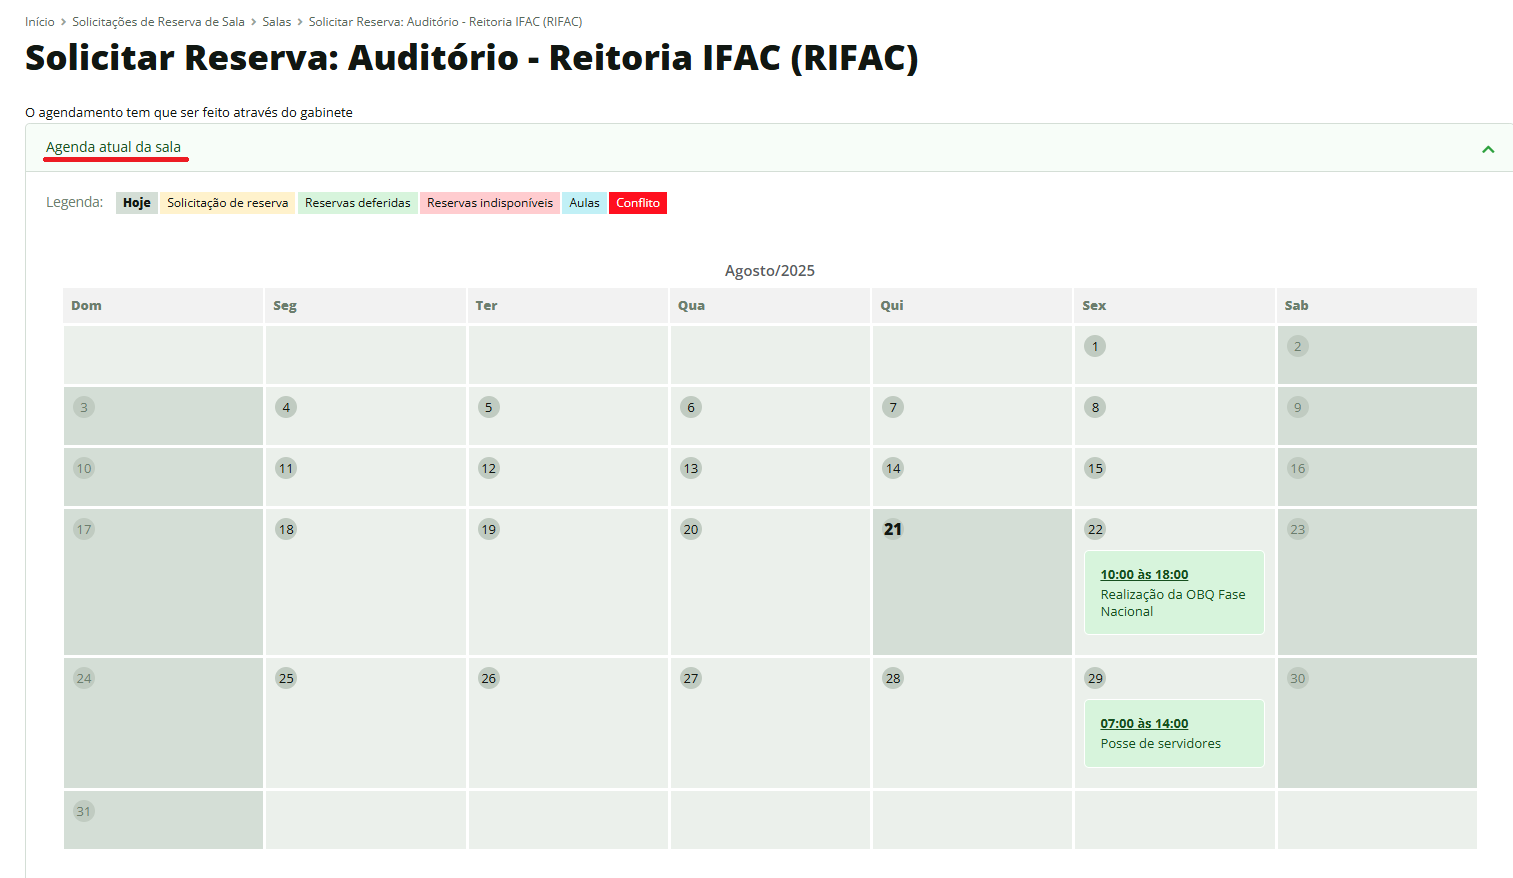Go to Solicitações de Reserva de Sala breadcrumb
The image size is (1513, 878).
click(x=158, y=21)
